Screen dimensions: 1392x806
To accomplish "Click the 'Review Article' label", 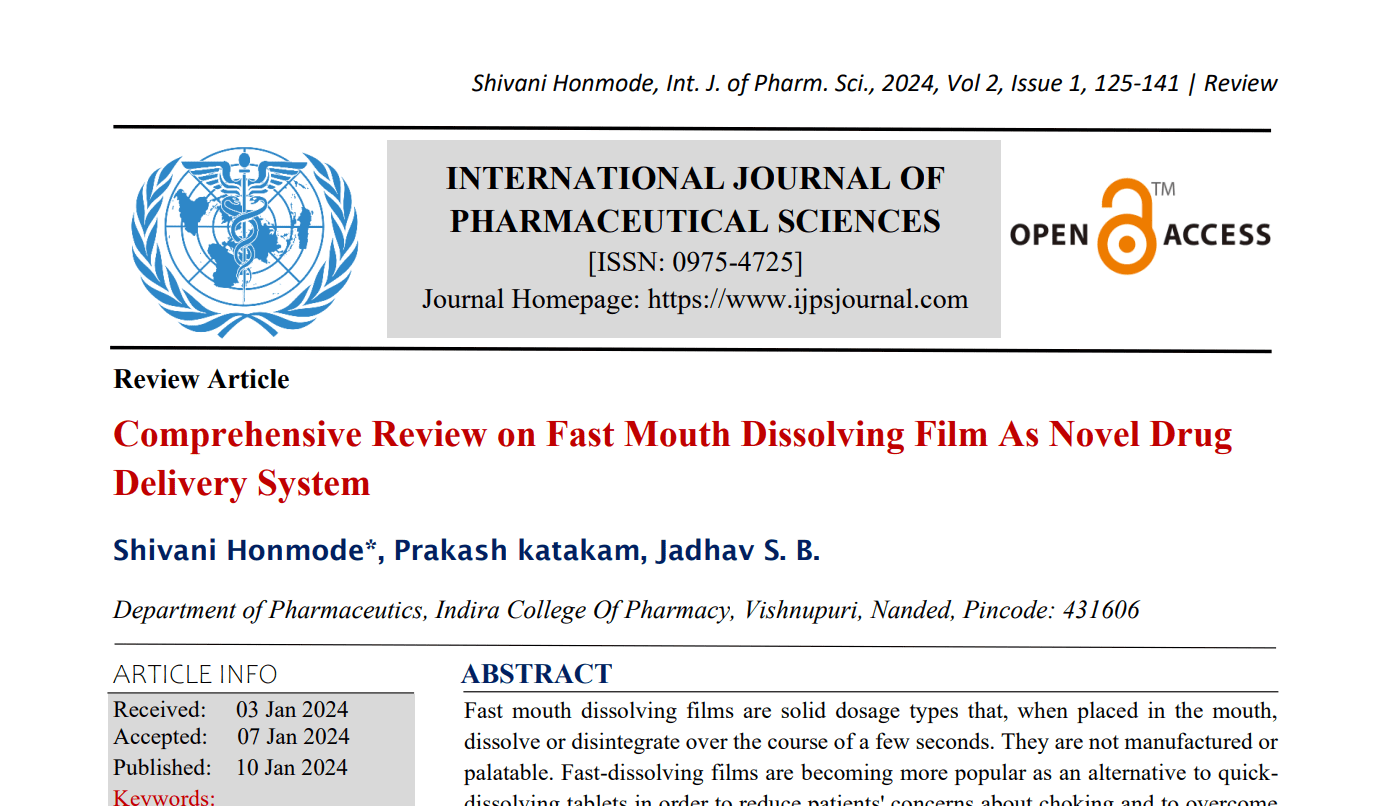I will 201,380.
